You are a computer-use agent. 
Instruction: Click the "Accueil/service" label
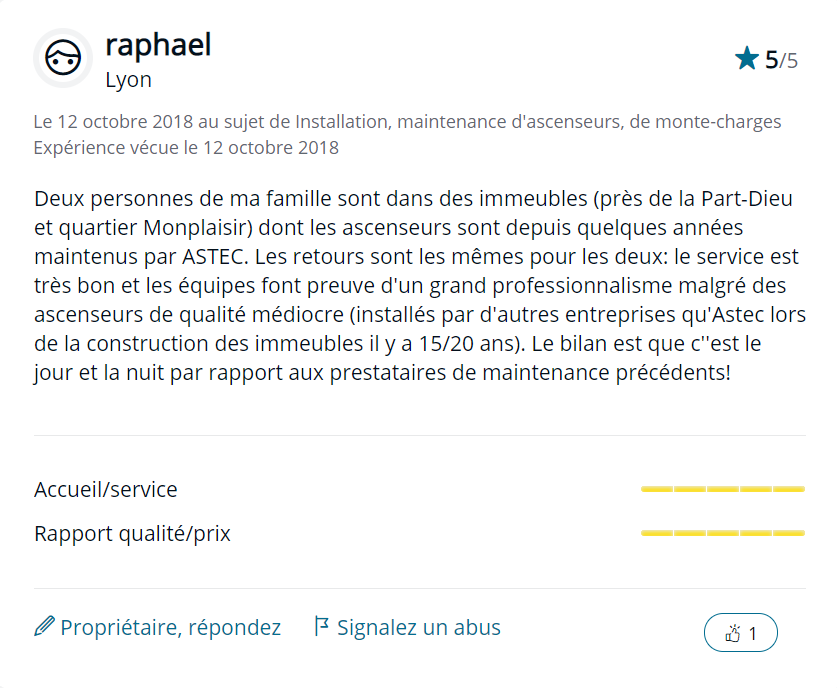106,490
